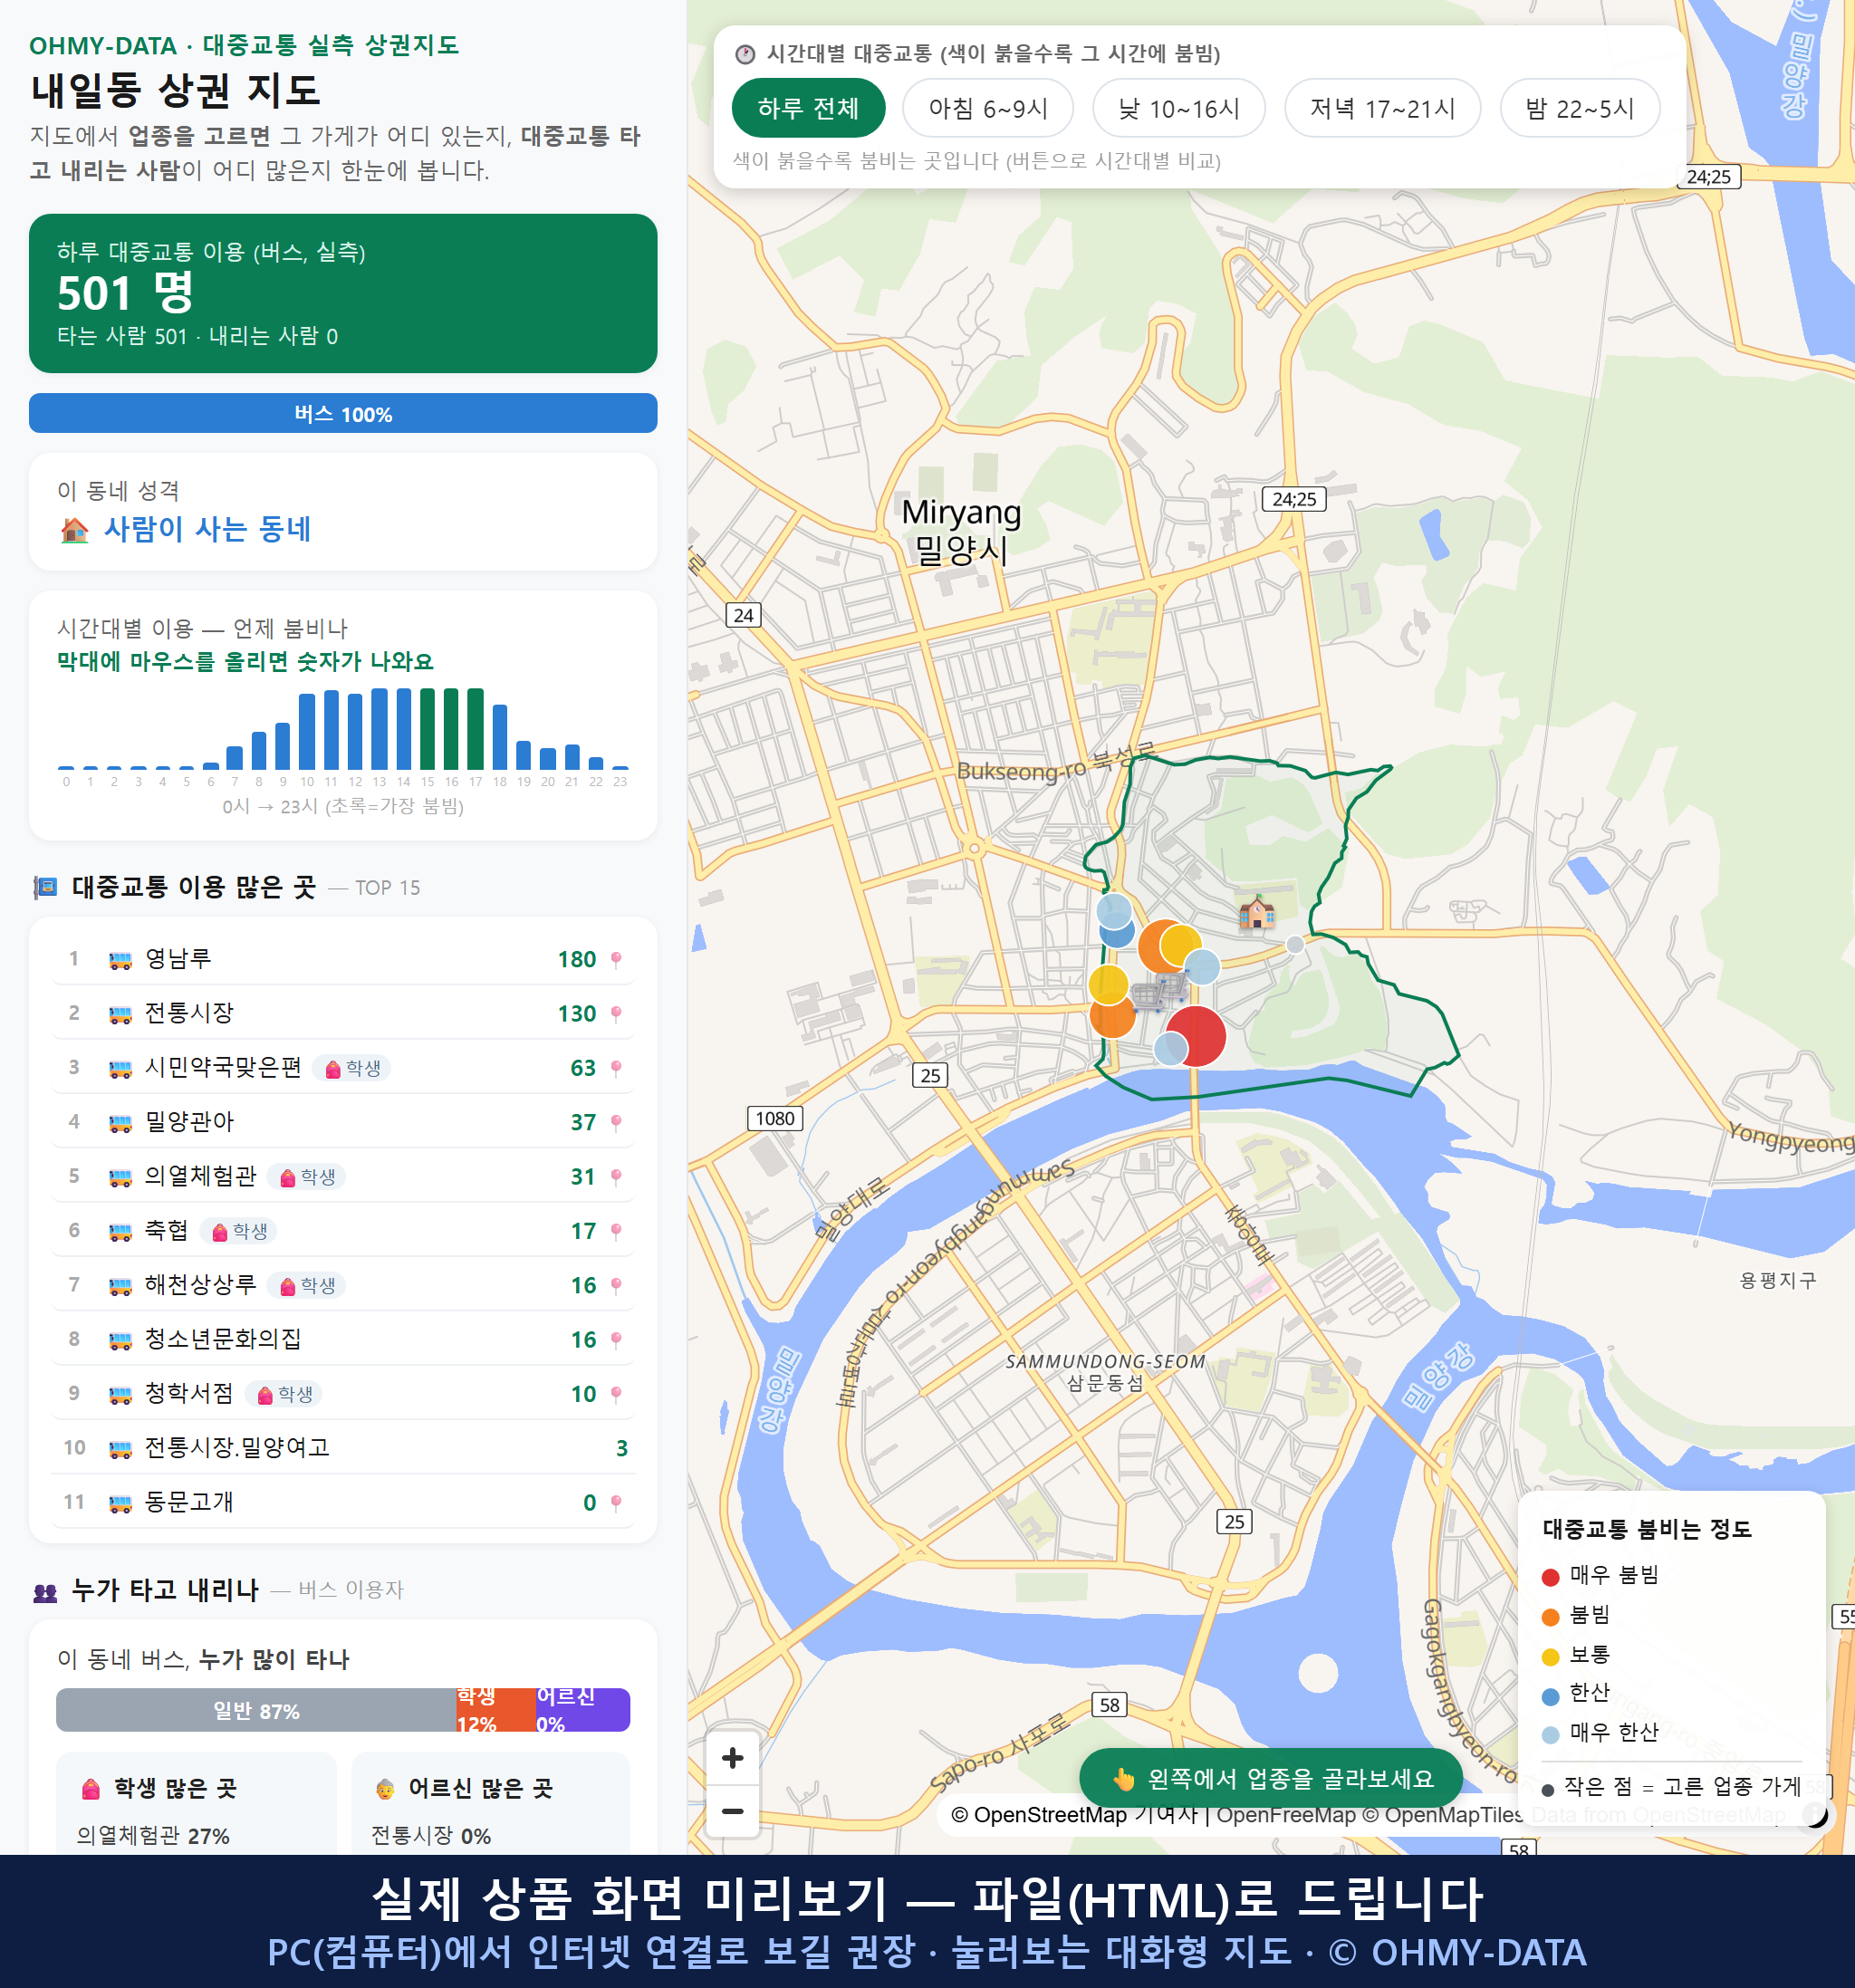Switch to the 낮 10~16시 time filter
The height and width of the screenshot is (1988, 1855).
pyautogui.click(x=1179, y=108)
